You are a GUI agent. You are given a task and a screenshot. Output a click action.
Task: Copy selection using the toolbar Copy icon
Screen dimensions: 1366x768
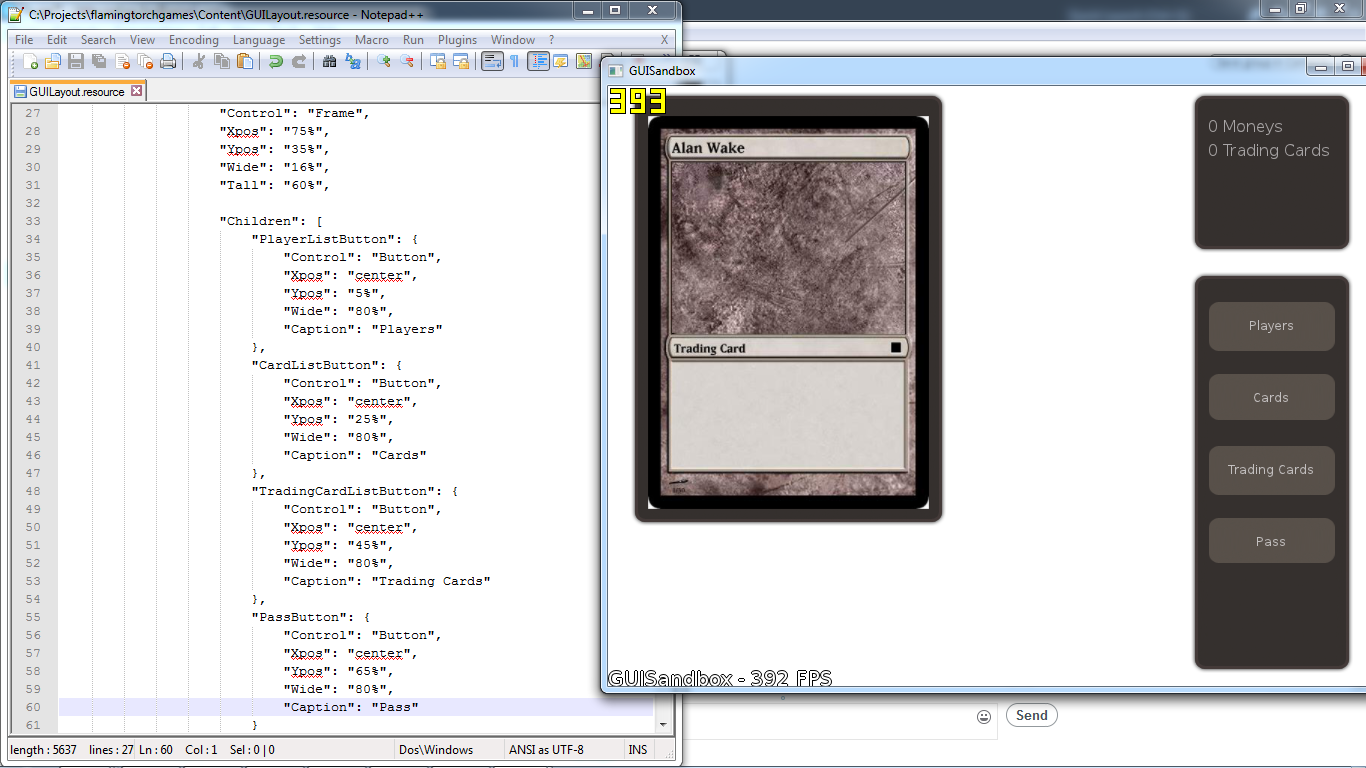(x=221, y=61)
